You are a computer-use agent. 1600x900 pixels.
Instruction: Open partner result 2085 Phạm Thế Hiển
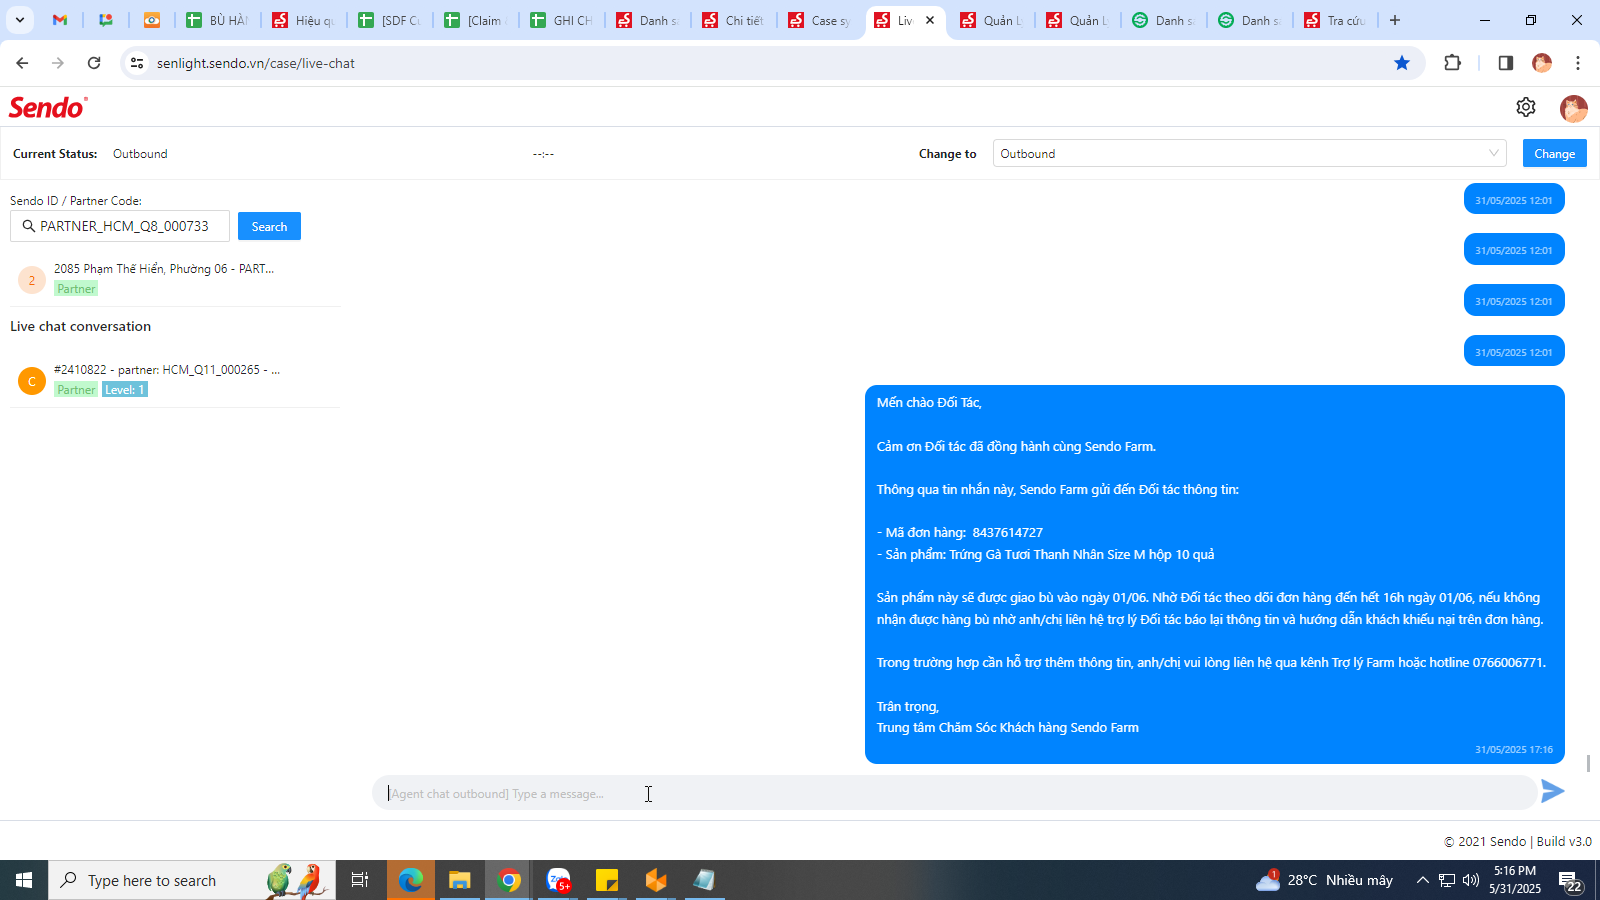pos(175,279)
